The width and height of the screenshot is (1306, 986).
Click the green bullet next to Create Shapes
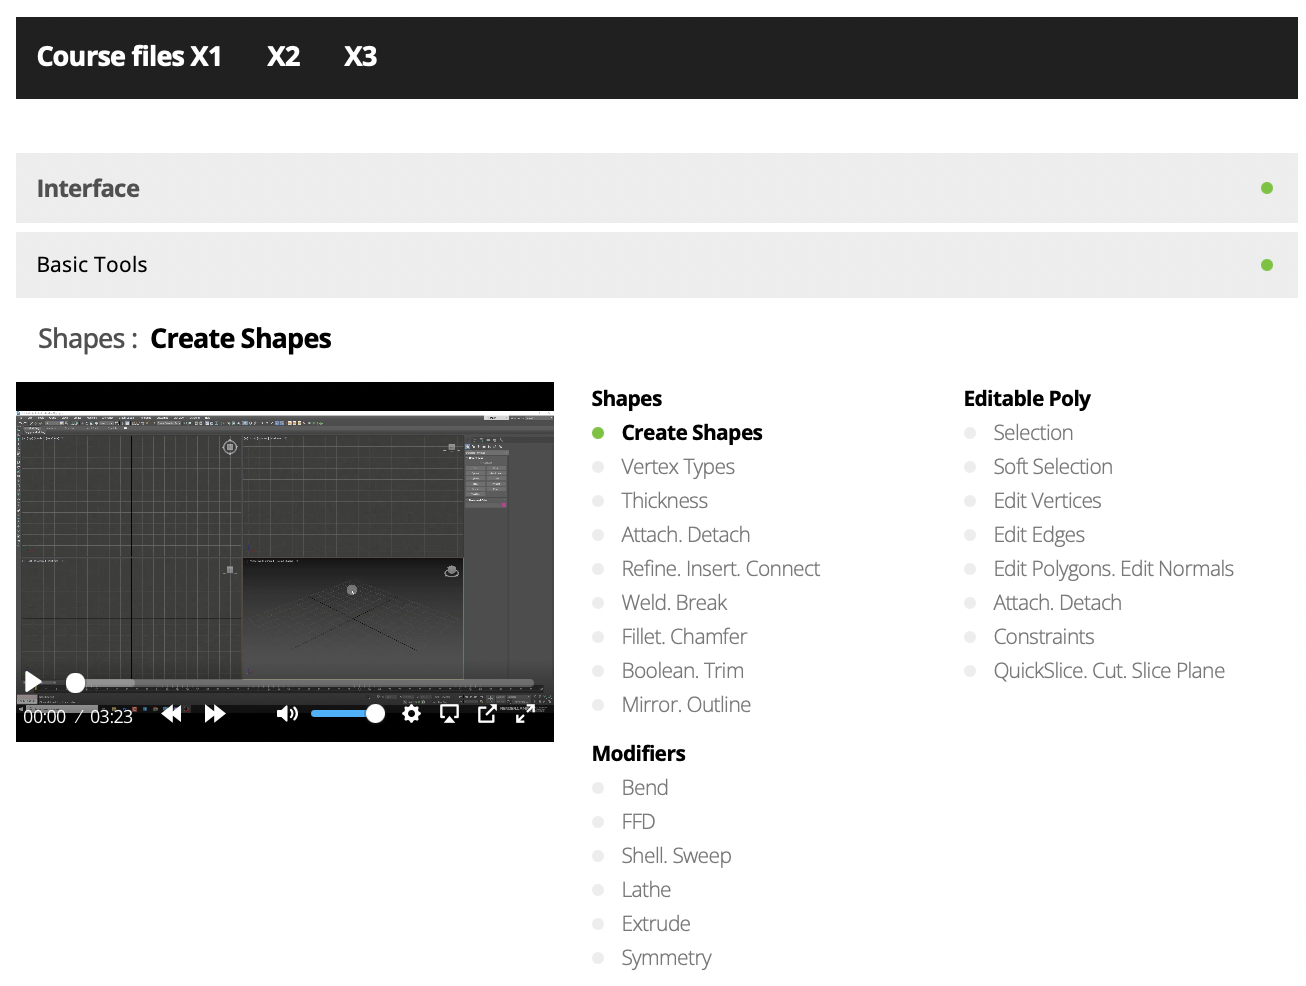pos(598,433)
